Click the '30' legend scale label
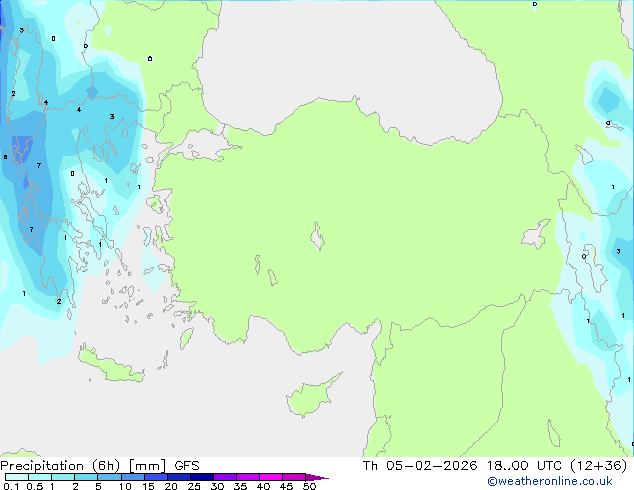This screenshot has width=634, height=490. point(217,486)
